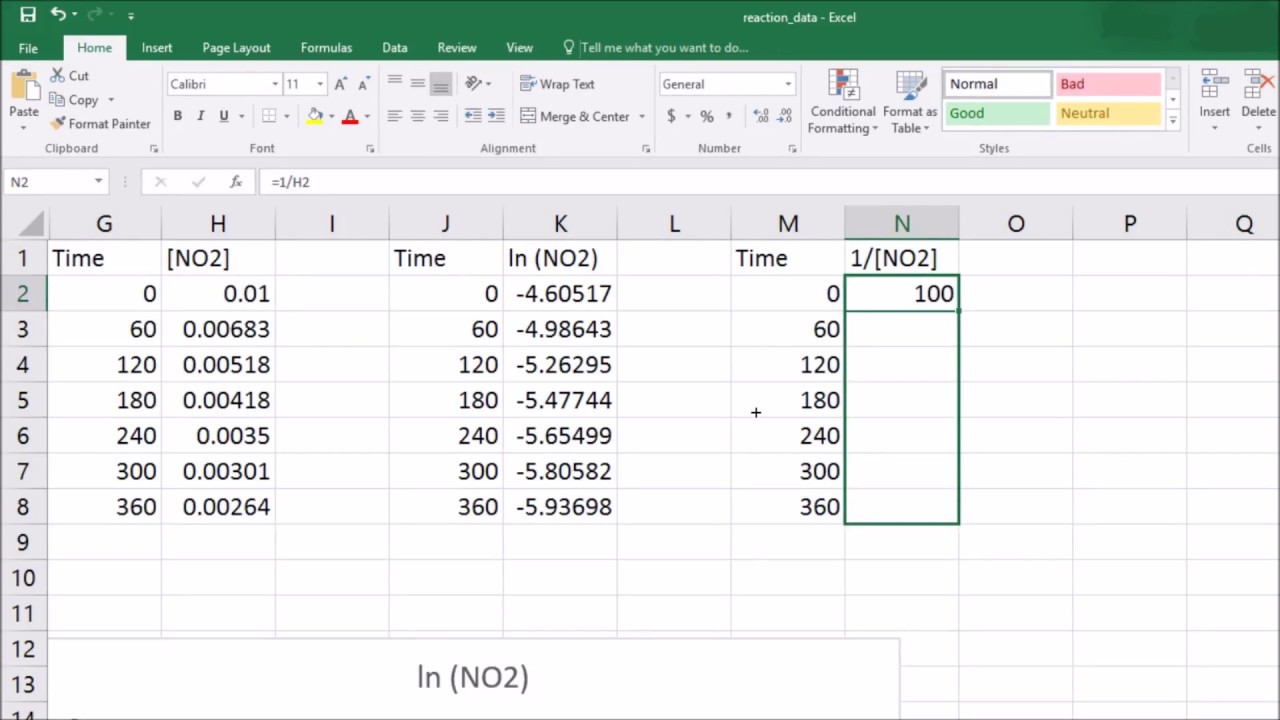Select cell K2 with -4.60517
This screenshot has height=720, width=1280.
(560, 294)
